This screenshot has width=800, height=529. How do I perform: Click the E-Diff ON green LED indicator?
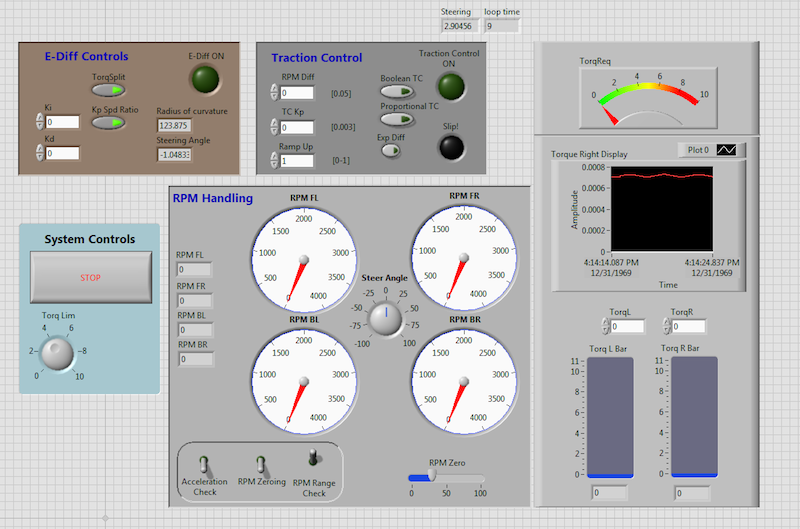pyautogui.click(x=207, y=78)
